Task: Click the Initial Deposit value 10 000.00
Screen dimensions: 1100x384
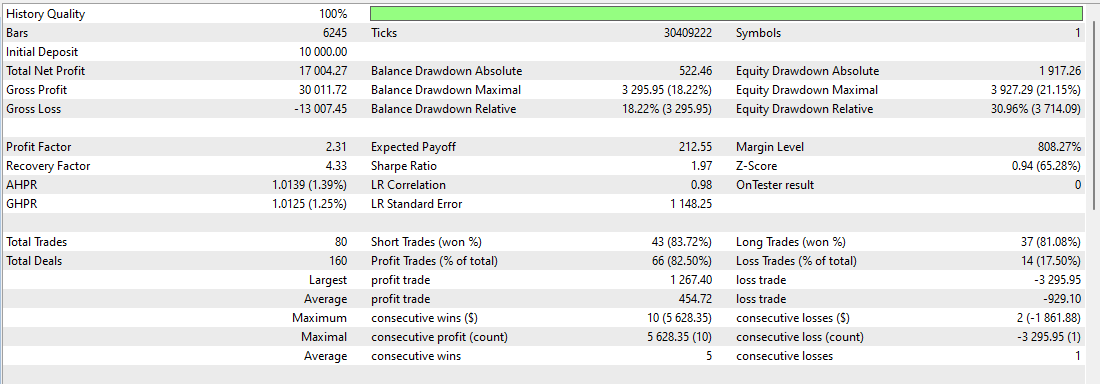Action: (x=323, y=52)
